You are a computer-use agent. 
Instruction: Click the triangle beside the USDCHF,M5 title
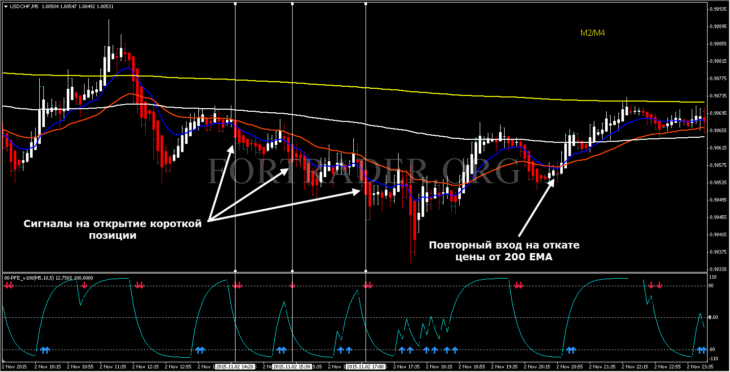(x=5, y=7)
